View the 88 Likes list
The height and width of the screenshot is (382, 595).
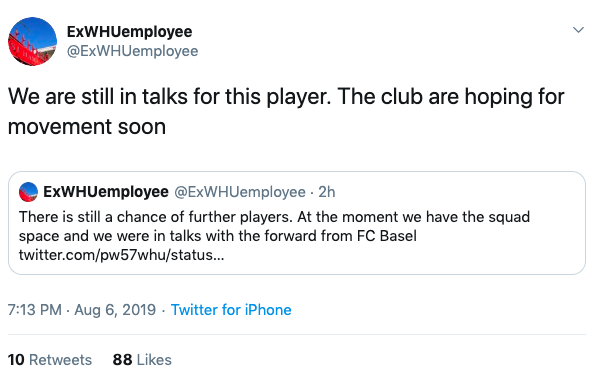pos(142,360)
